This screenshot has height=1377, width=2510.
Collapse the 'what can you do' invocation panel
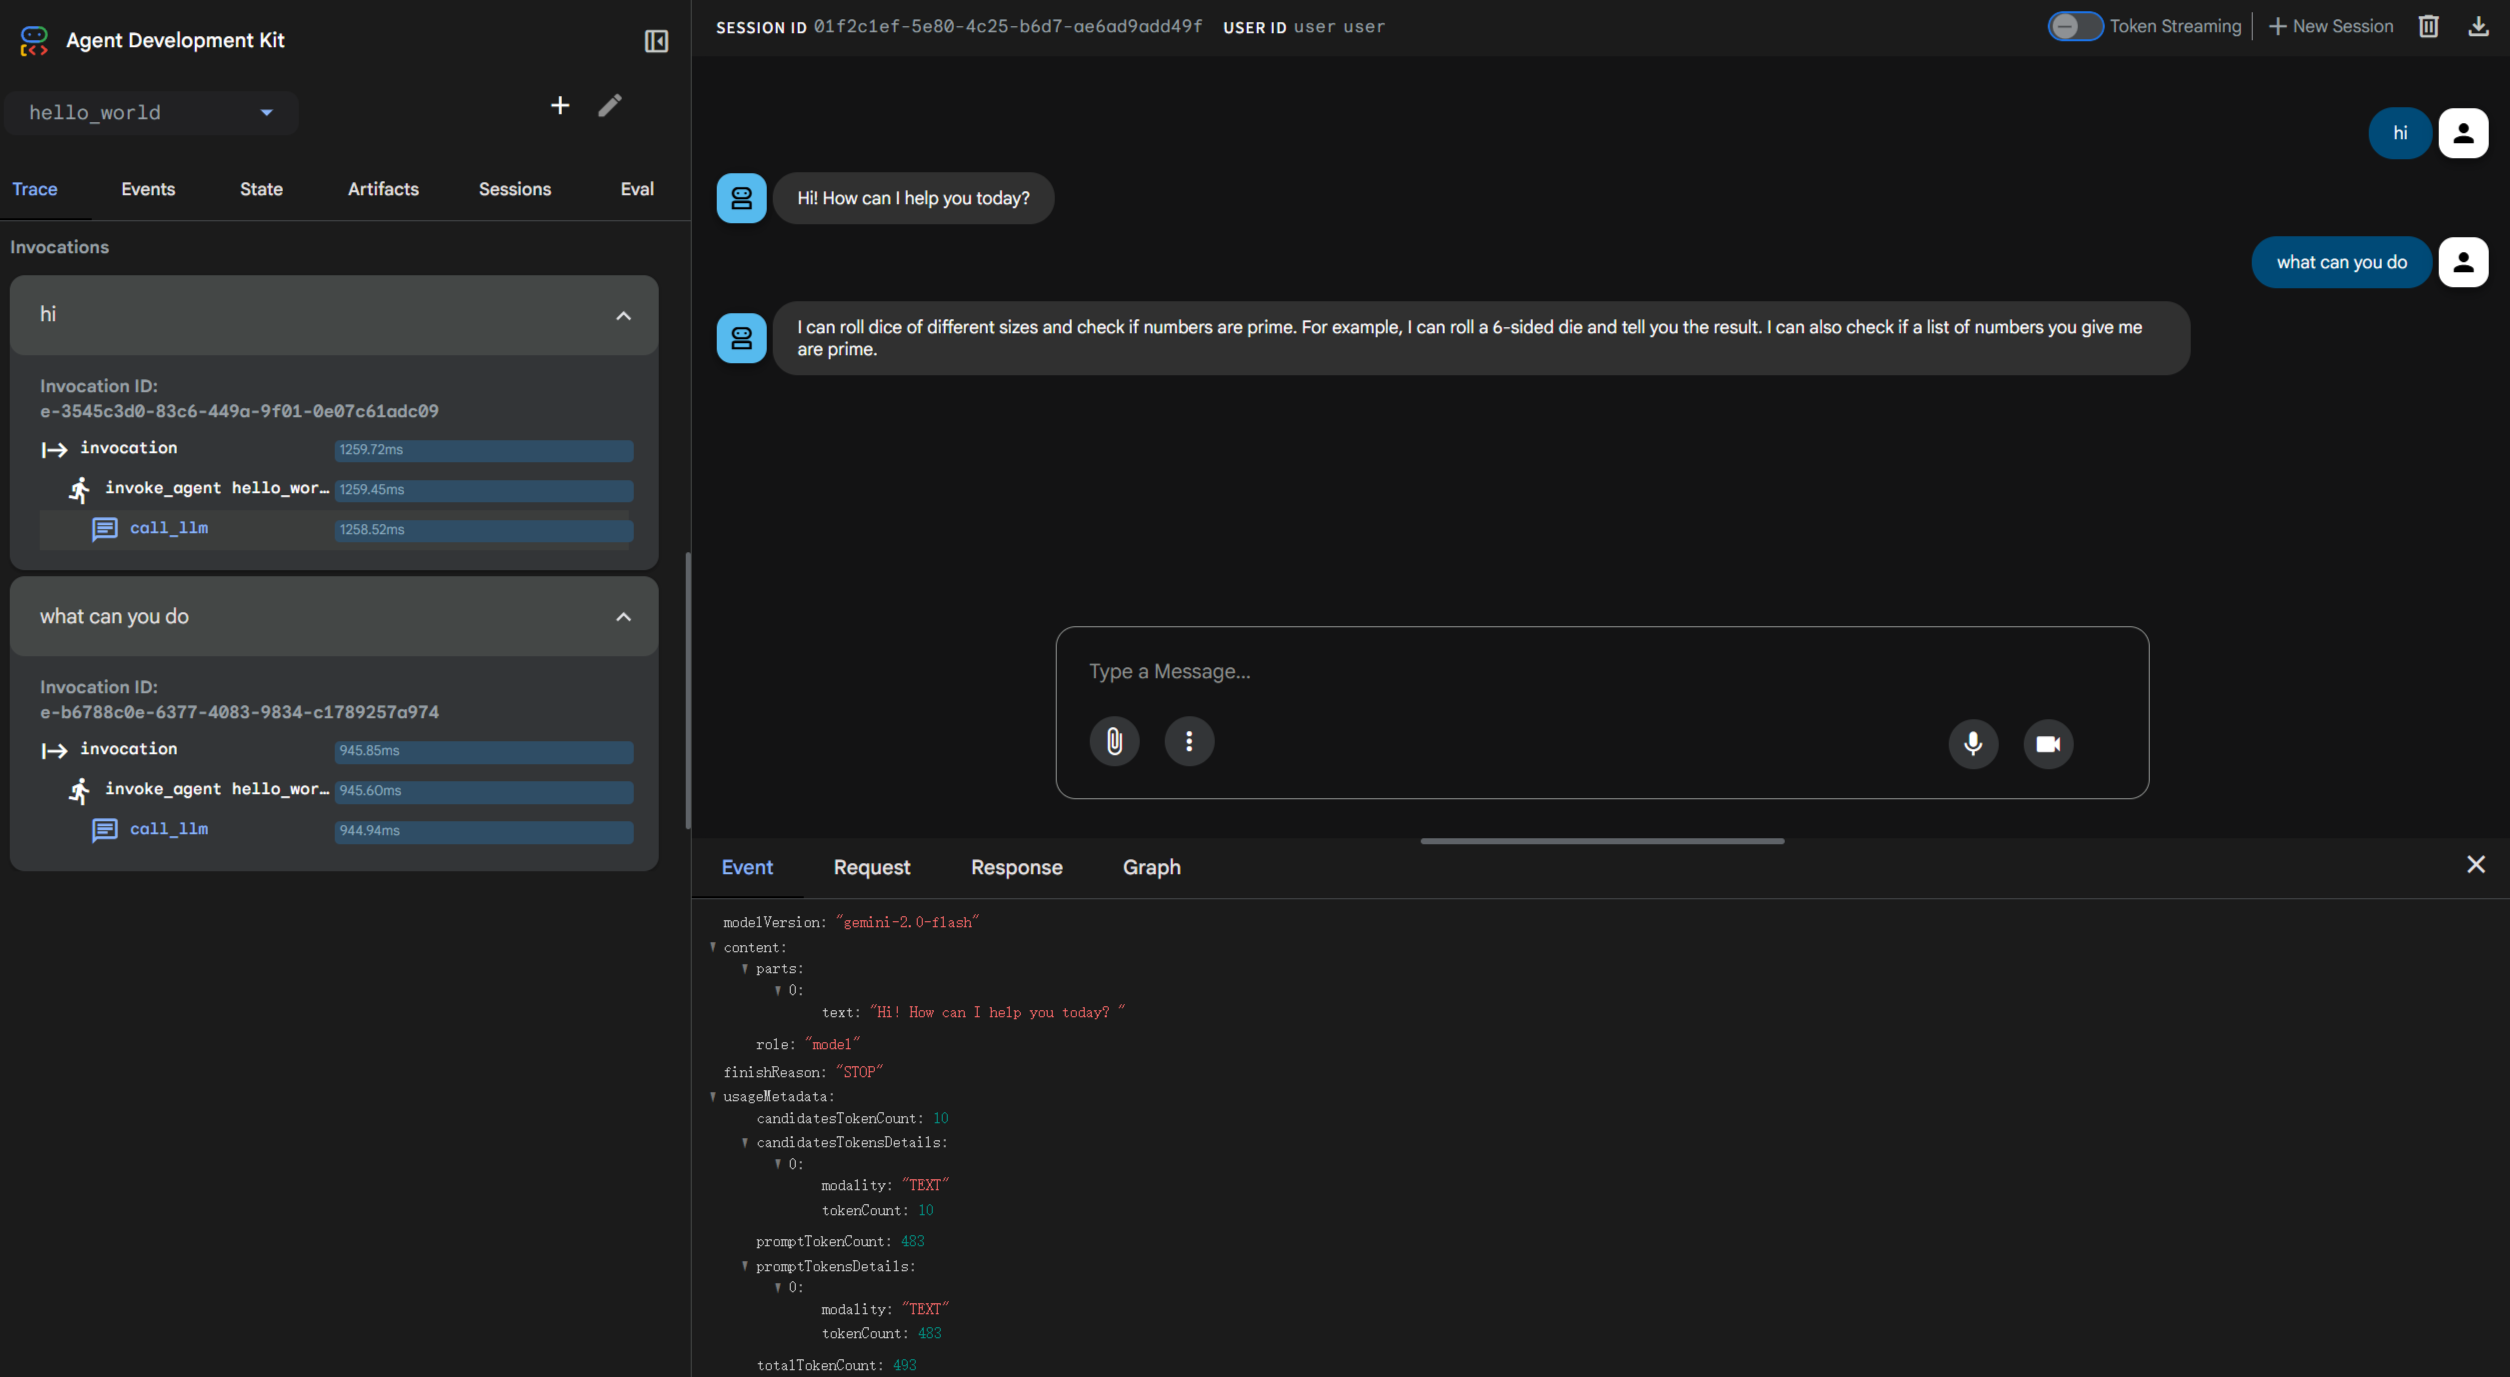point(624,616)
